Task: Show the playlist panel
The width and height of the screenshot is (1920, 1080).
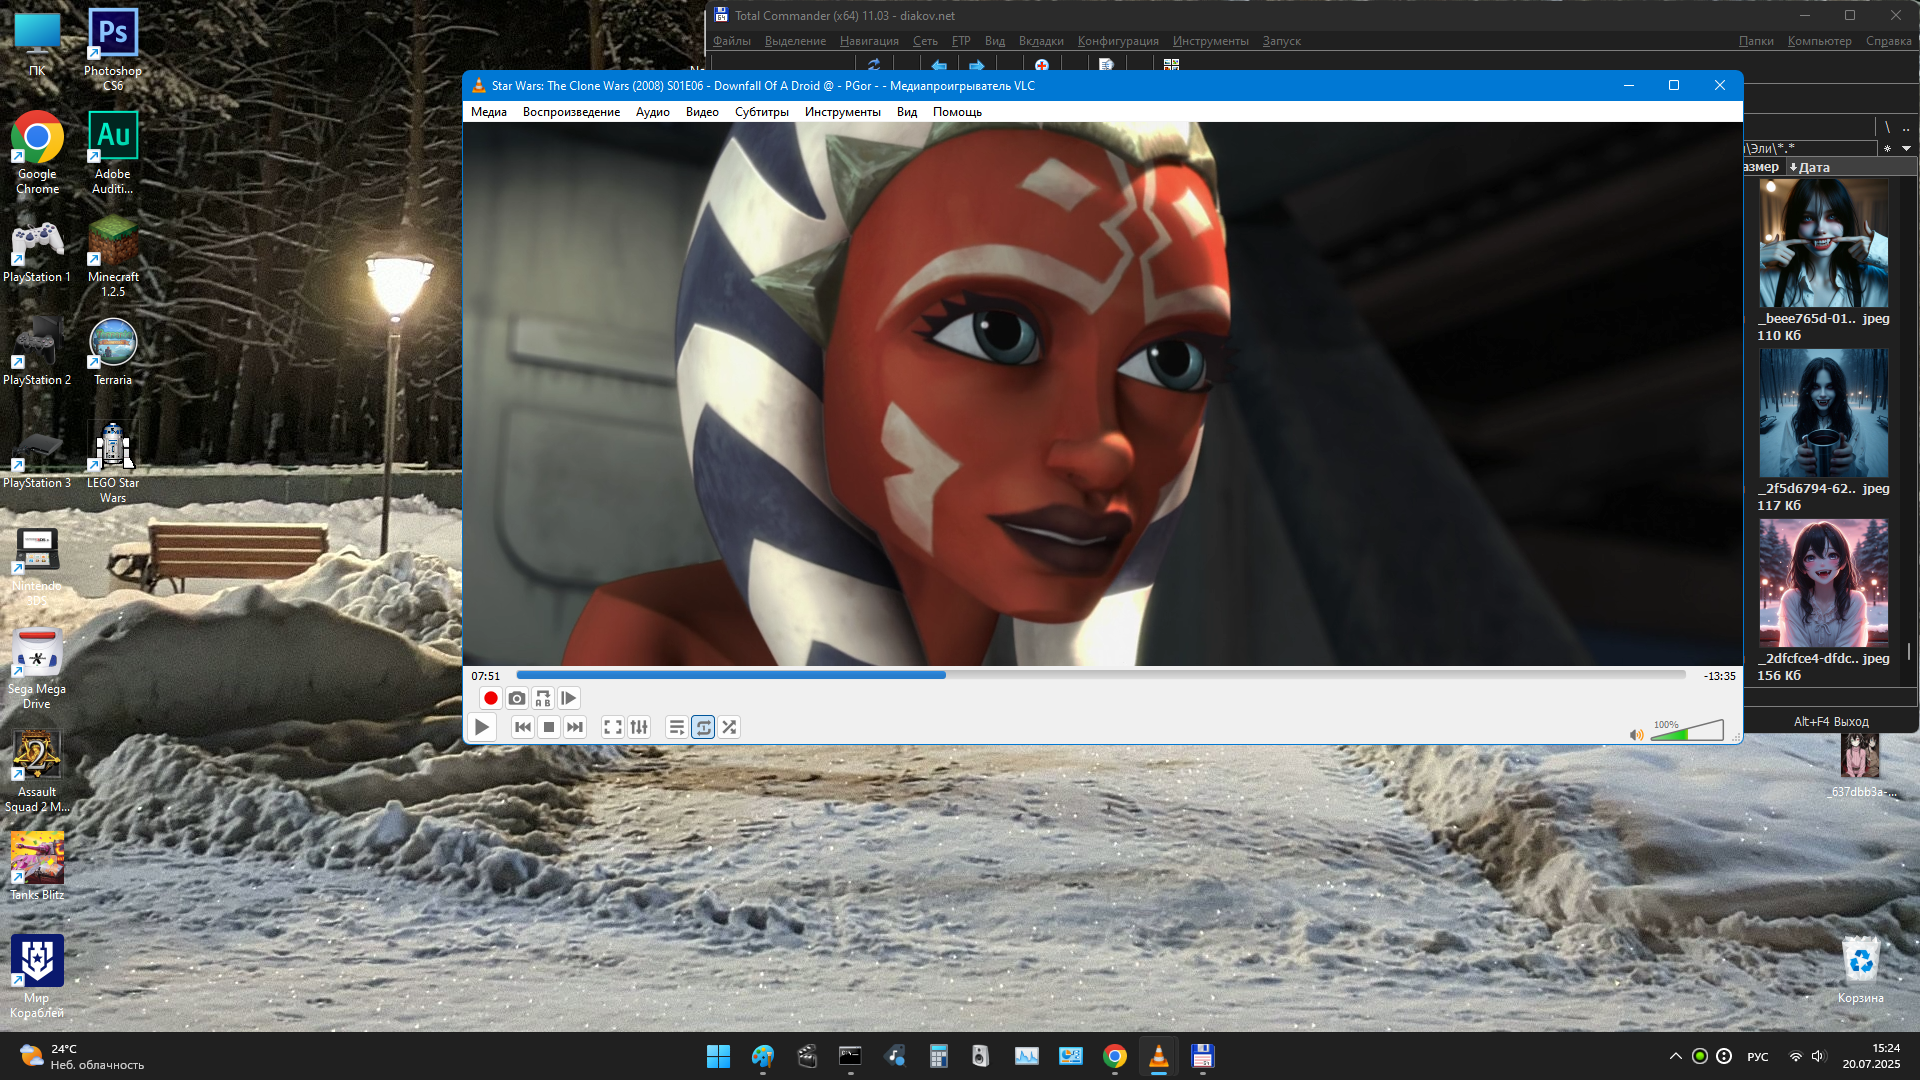Action: coord(677,728)
